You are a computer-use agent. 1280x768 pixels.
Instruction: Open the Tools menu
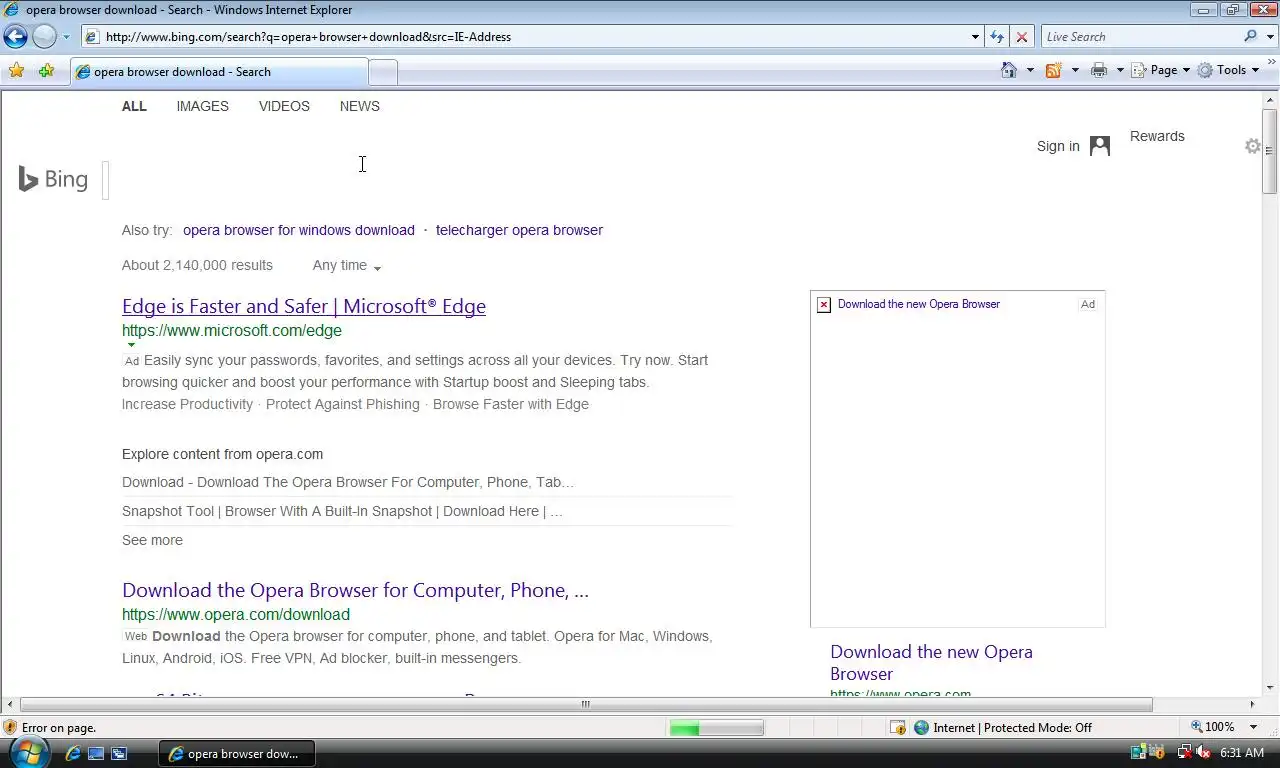(1229, 70)
